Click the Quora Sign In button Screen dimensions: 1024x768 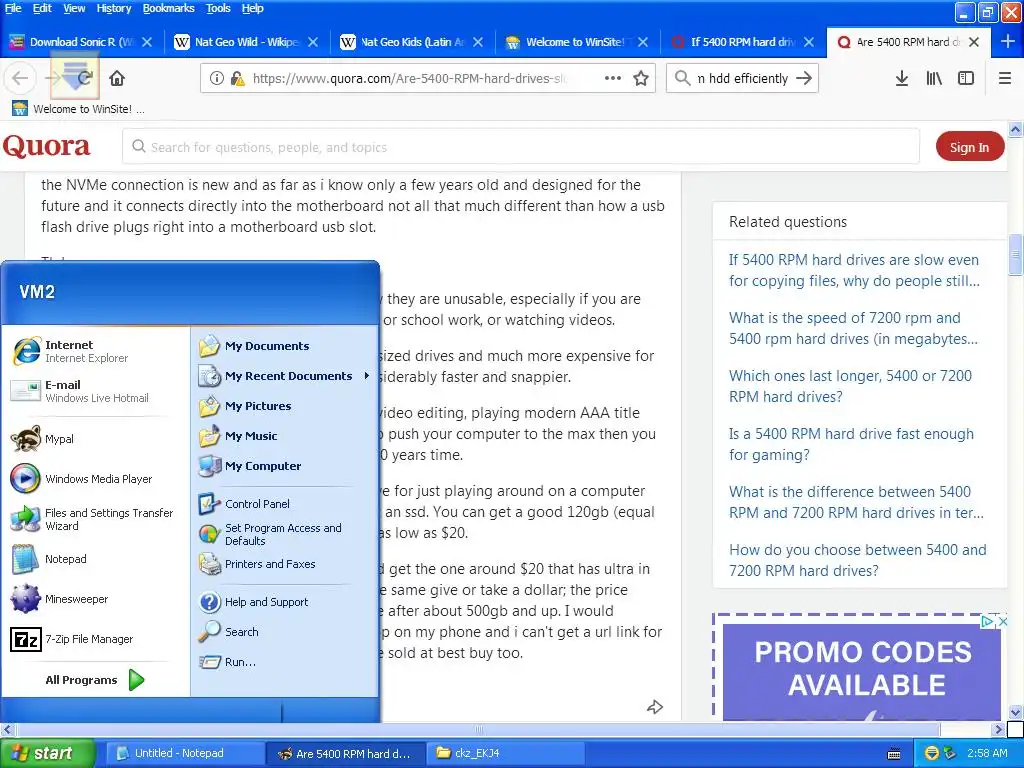coord(969,147)
